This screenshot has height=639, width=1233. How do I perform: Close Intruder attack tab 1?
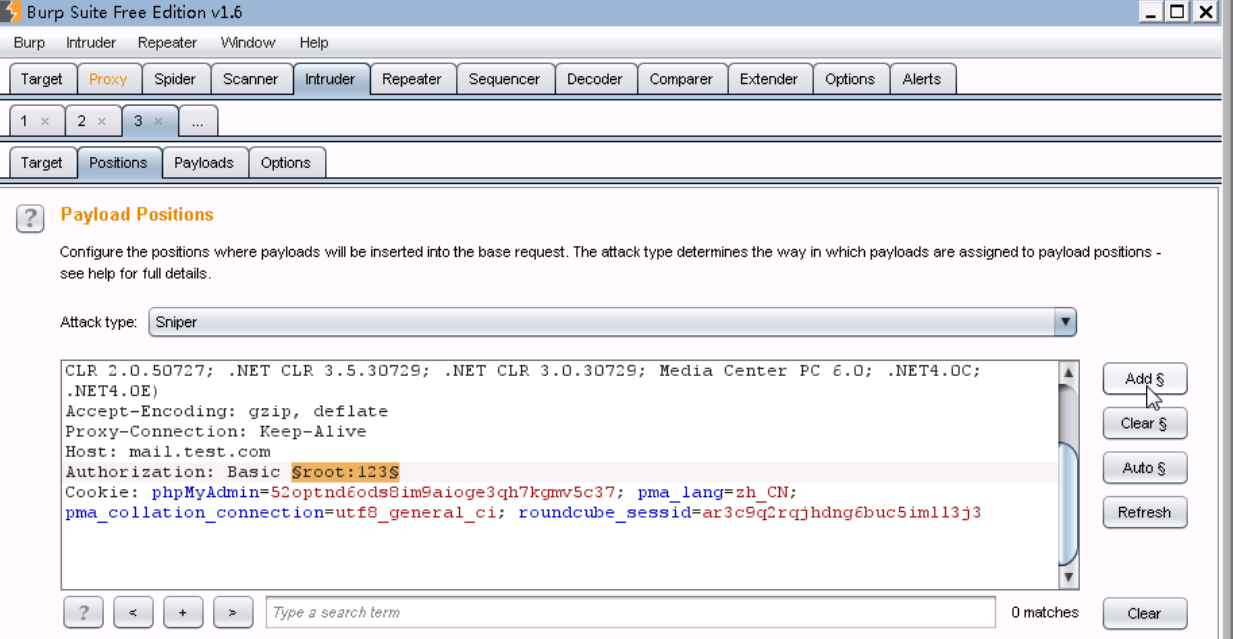45,121
